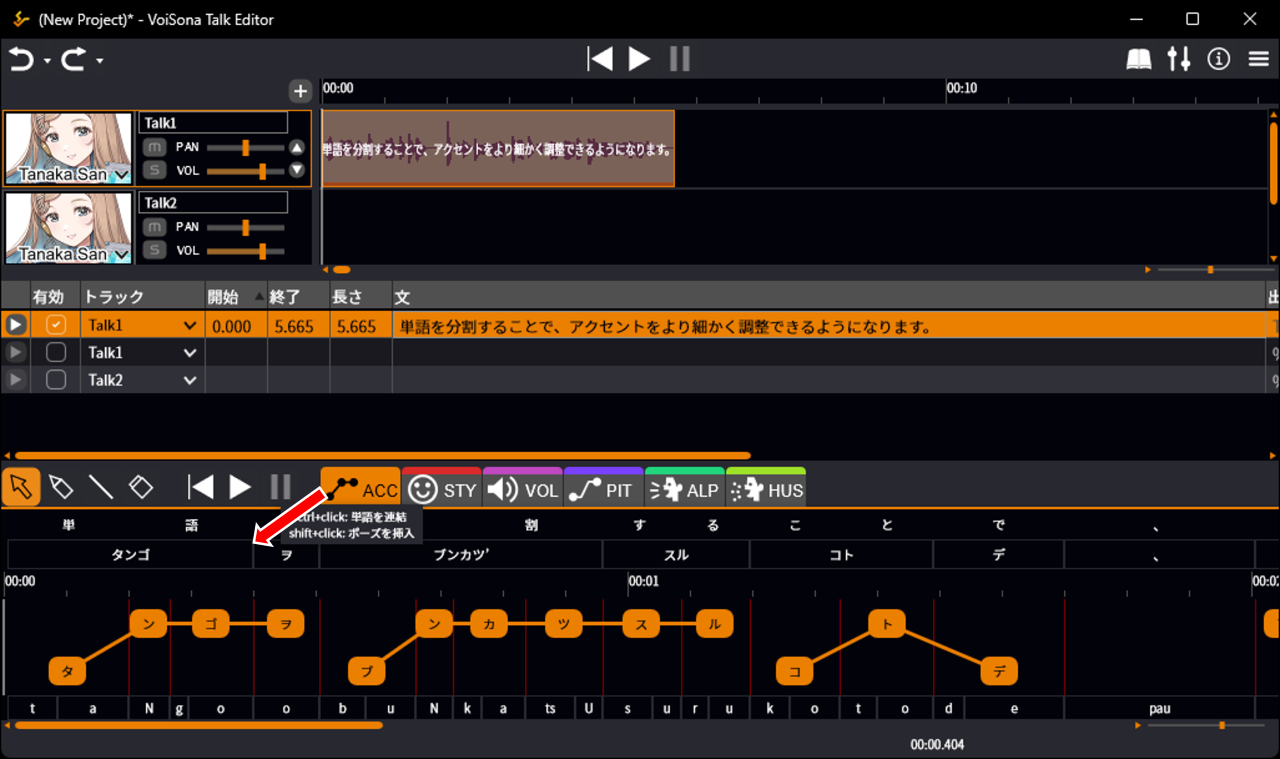Mute the Talk1 track
This screenshot has width=1280, height=759.
tap(154, 147)
